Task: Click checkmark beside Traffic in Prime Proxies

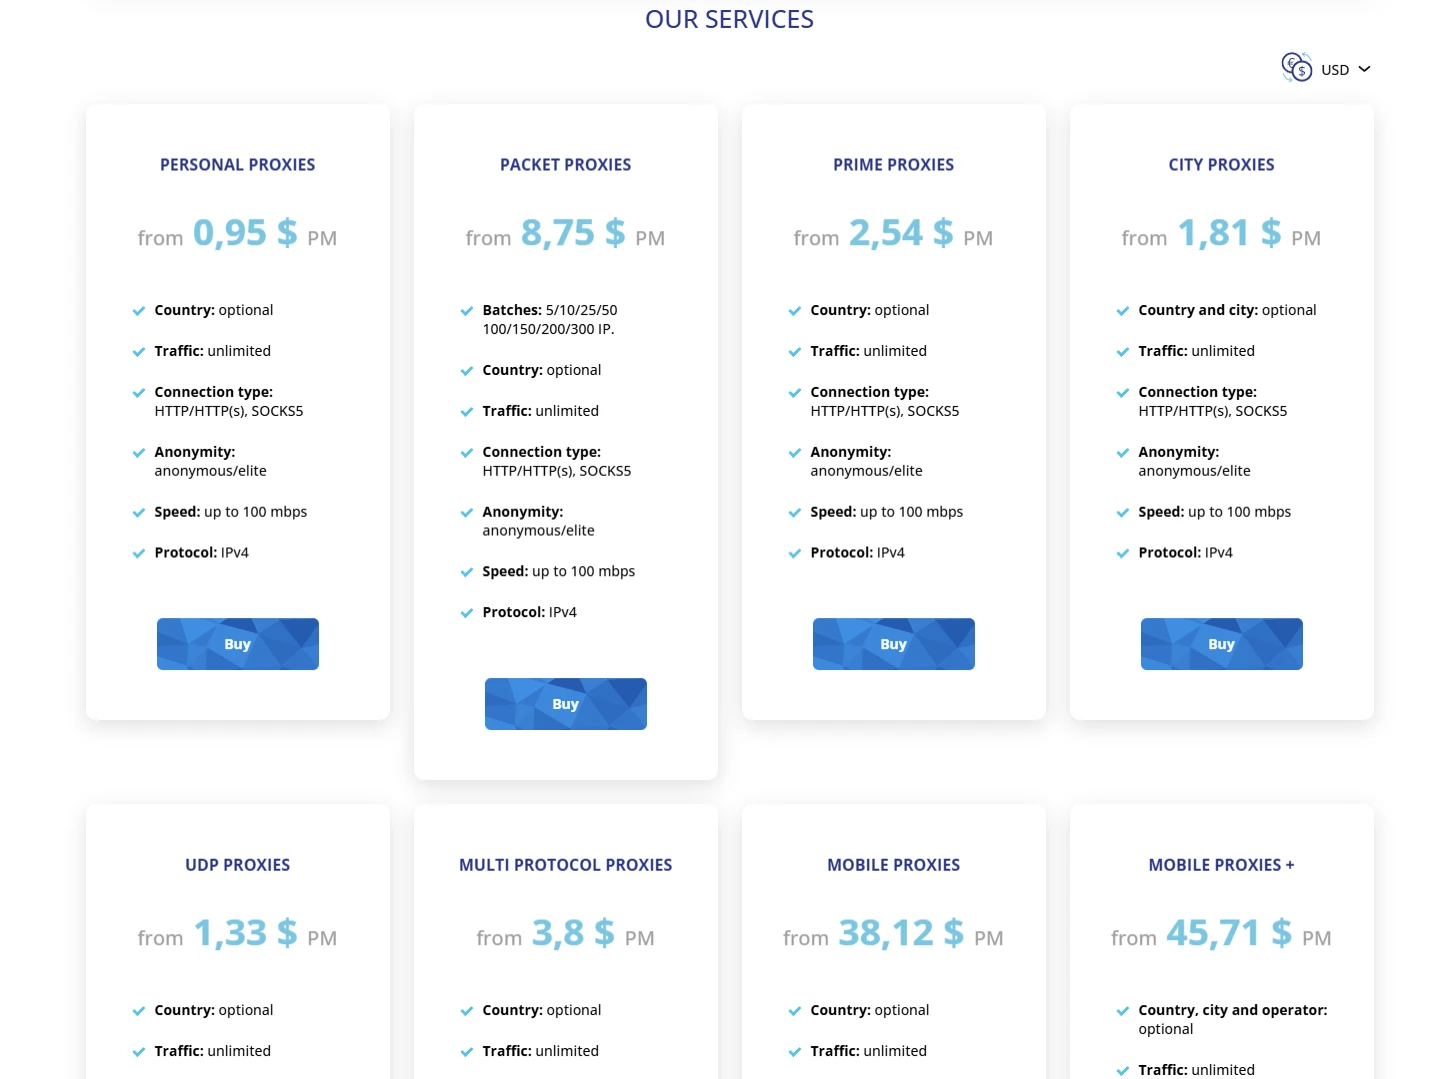Action: click(x=794, y=352)
